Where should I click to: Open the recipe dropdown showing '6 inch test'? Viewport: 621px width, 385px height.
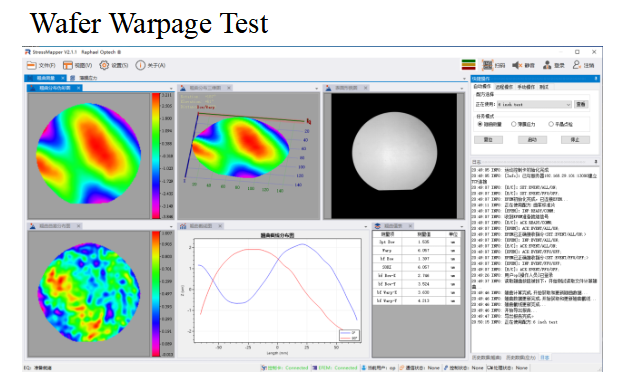(x=534, y=105)
